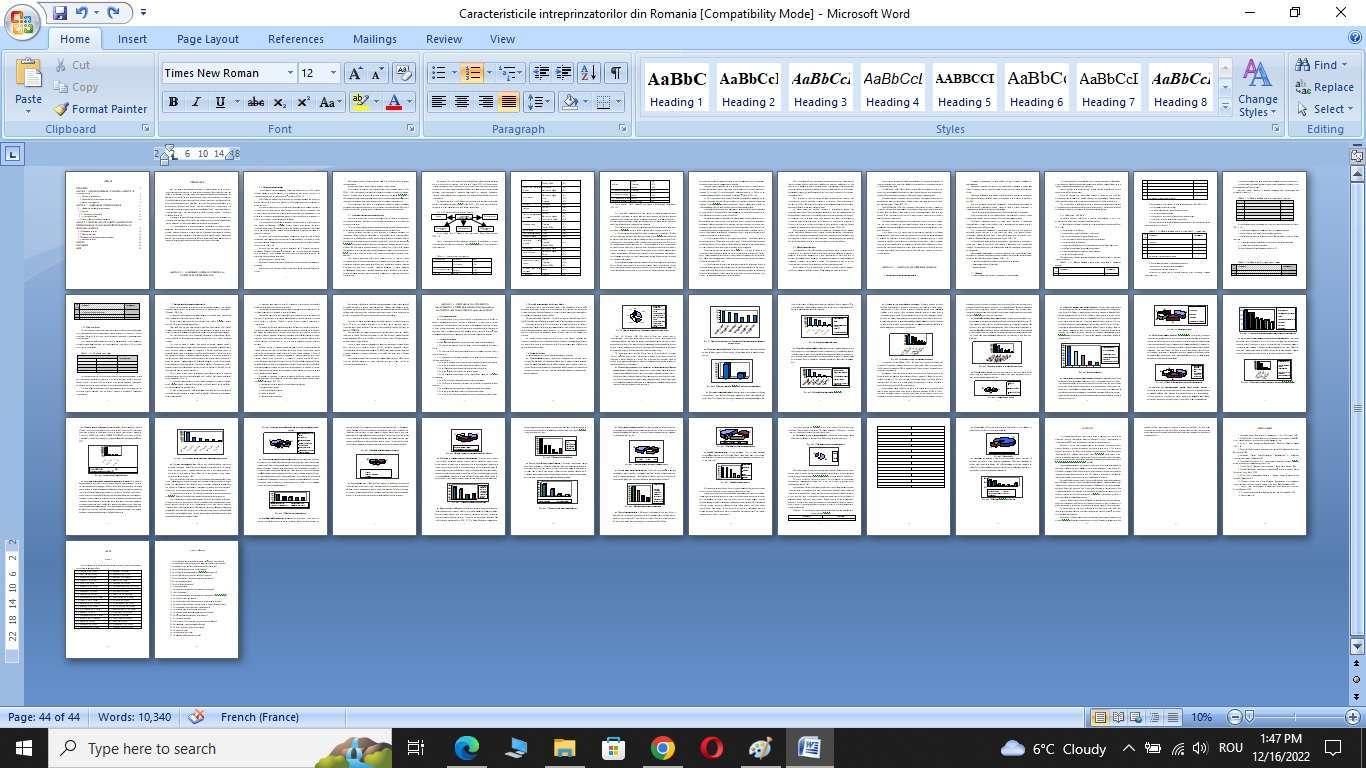
Task: Select the first page thumbnail
Action: (107, 230)
